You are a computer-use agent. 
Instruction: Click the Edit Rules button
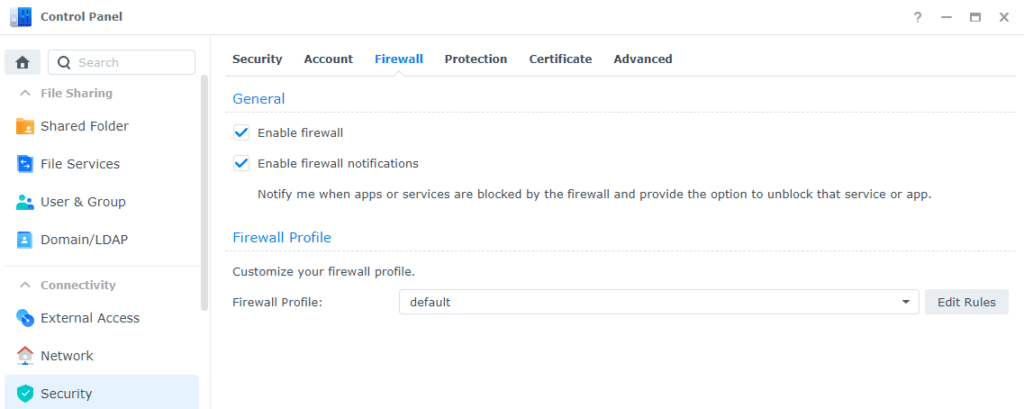pos(966,302)
